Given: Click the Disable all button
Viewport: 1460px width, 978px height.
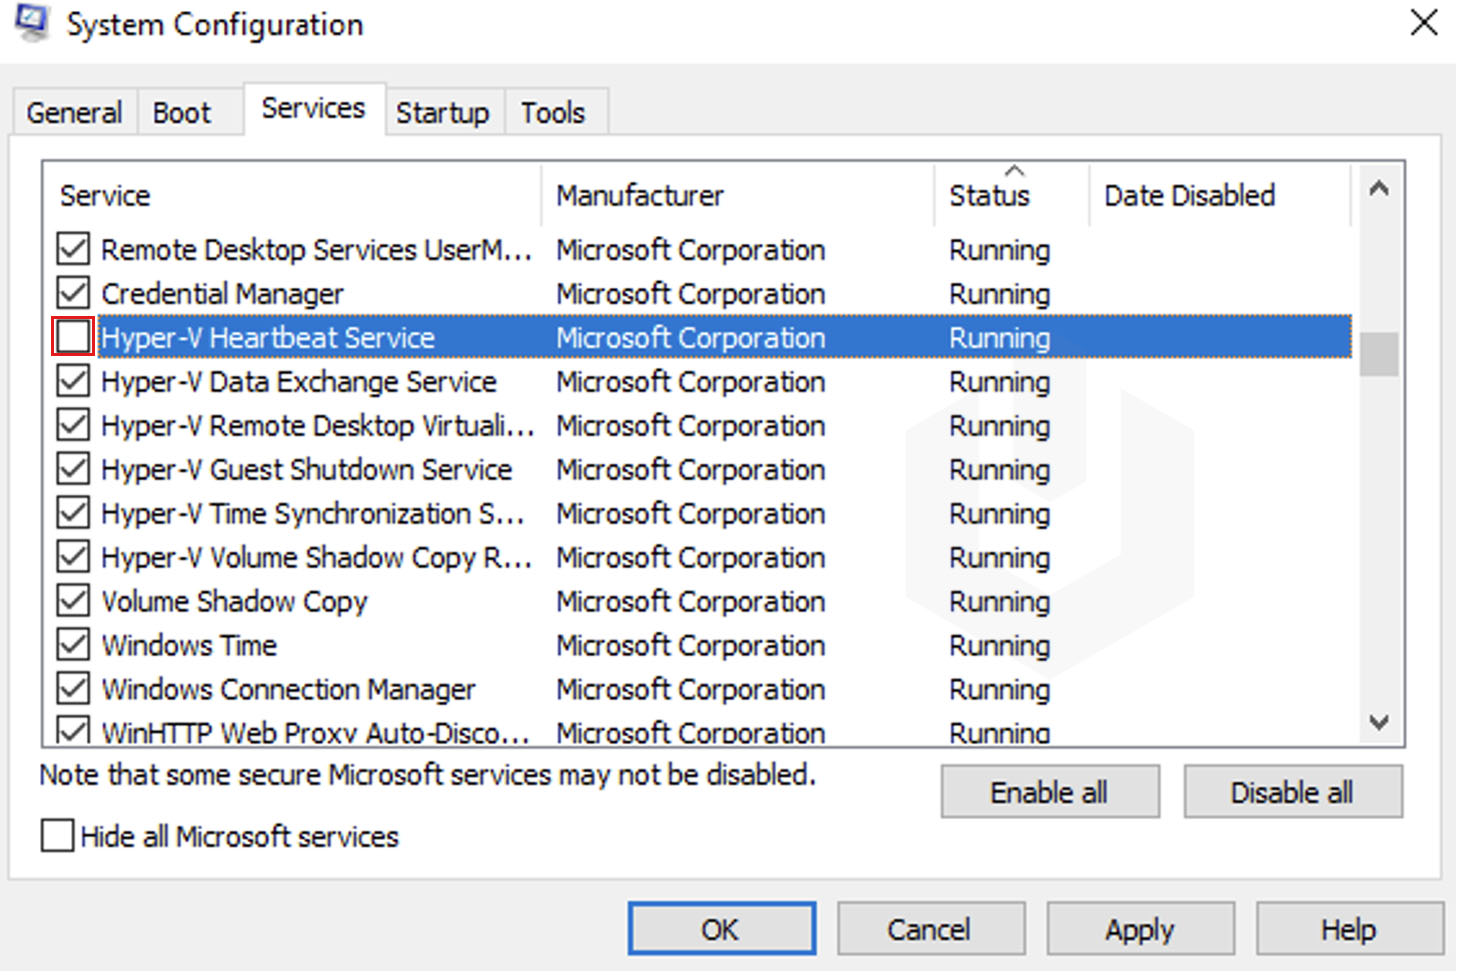Looking at the screenshot, I should pyautogui.click(x=1293, y=791).
